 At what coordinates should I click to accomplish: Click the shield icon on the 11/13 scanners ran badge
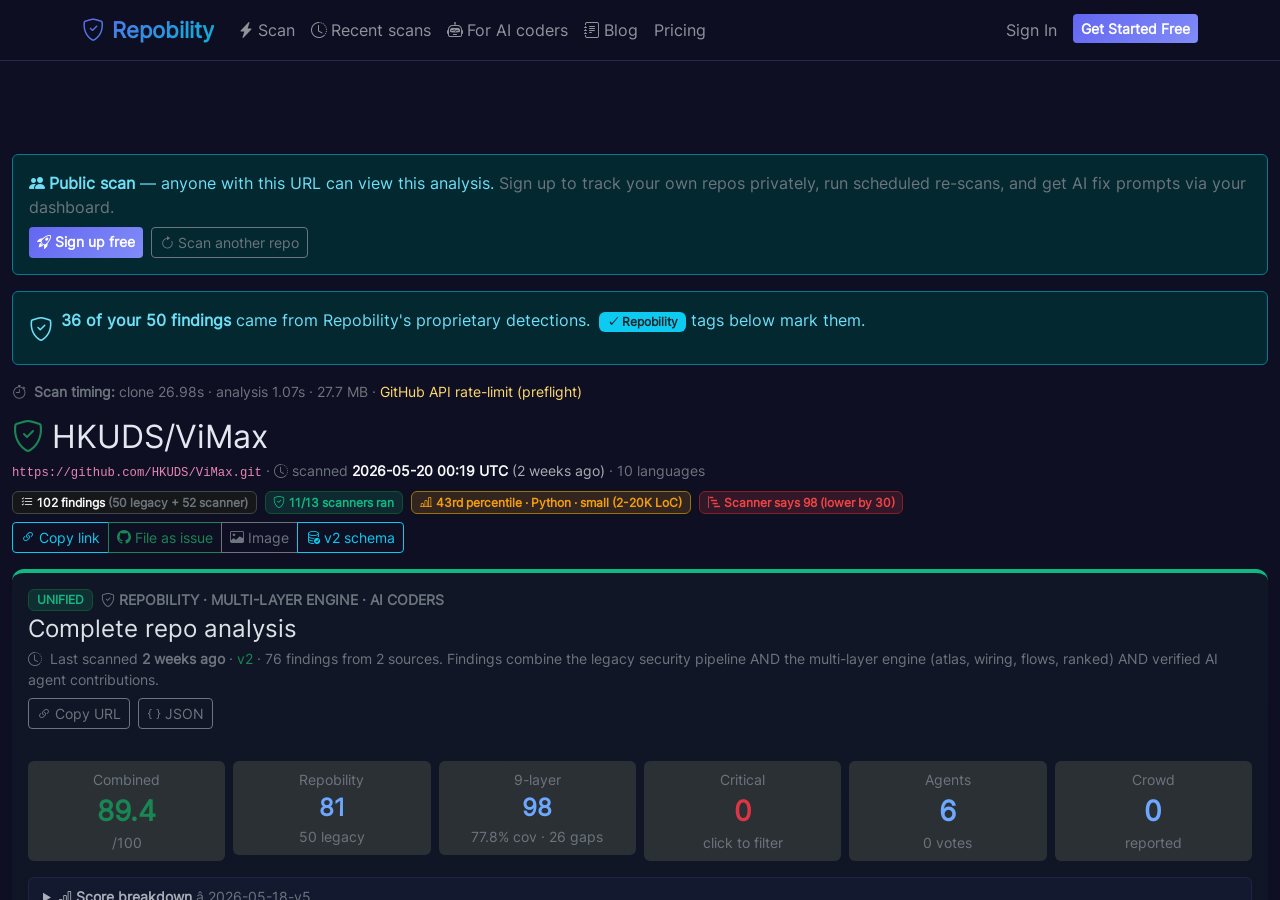[x=279, y=502]
